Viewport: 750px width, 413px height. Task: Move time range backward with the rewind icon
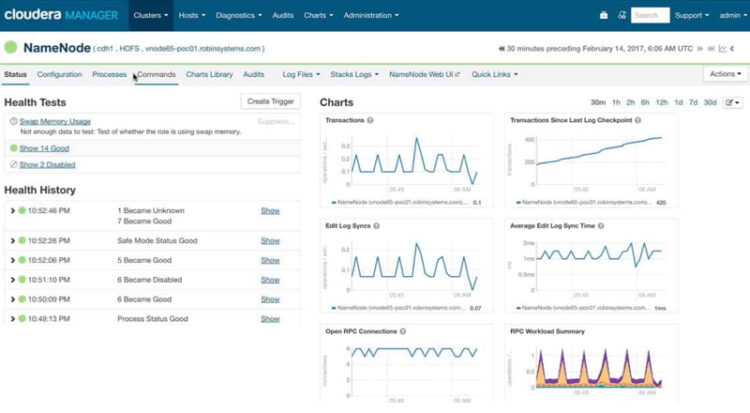(501, 49)
